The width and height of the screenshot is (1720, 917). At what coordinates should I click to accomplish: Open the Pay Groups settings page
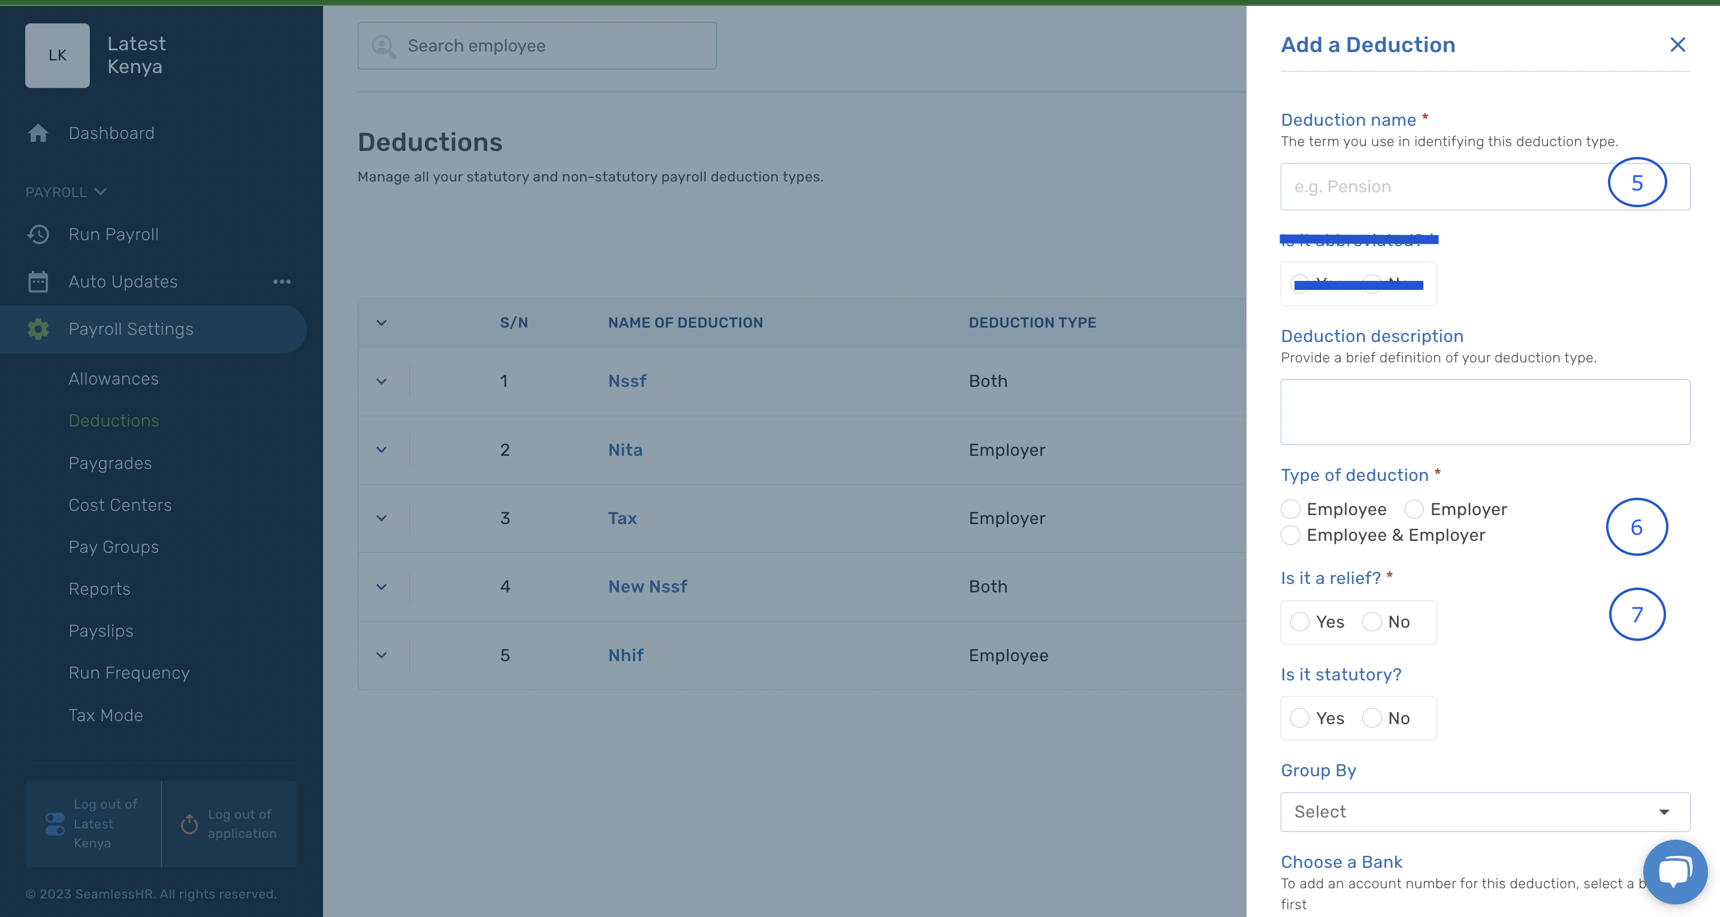113,547
